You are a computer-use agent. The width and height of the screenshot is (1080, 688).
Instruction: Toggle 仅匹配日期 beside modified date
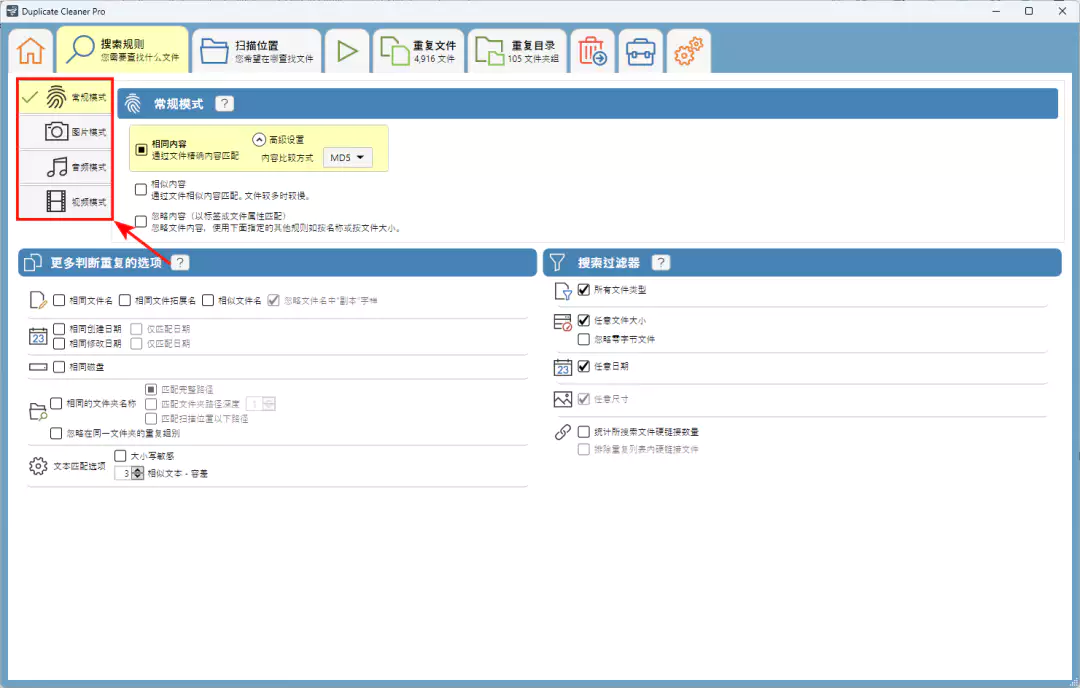[136, 343]
